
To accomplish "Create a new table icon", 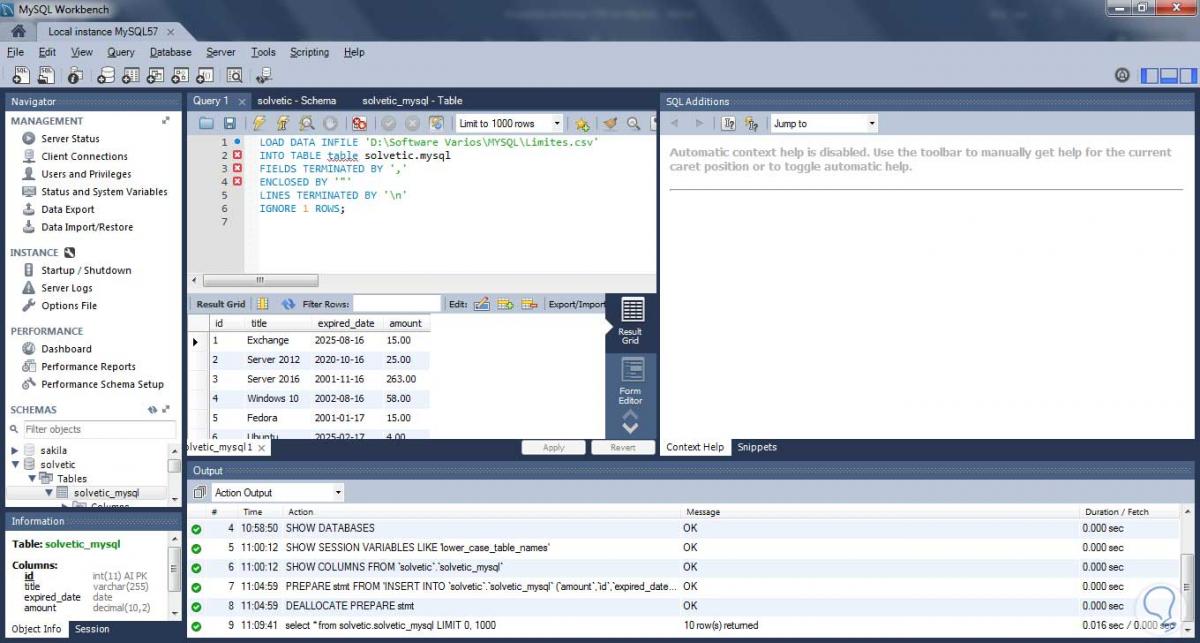I will (x=130, y=75).
